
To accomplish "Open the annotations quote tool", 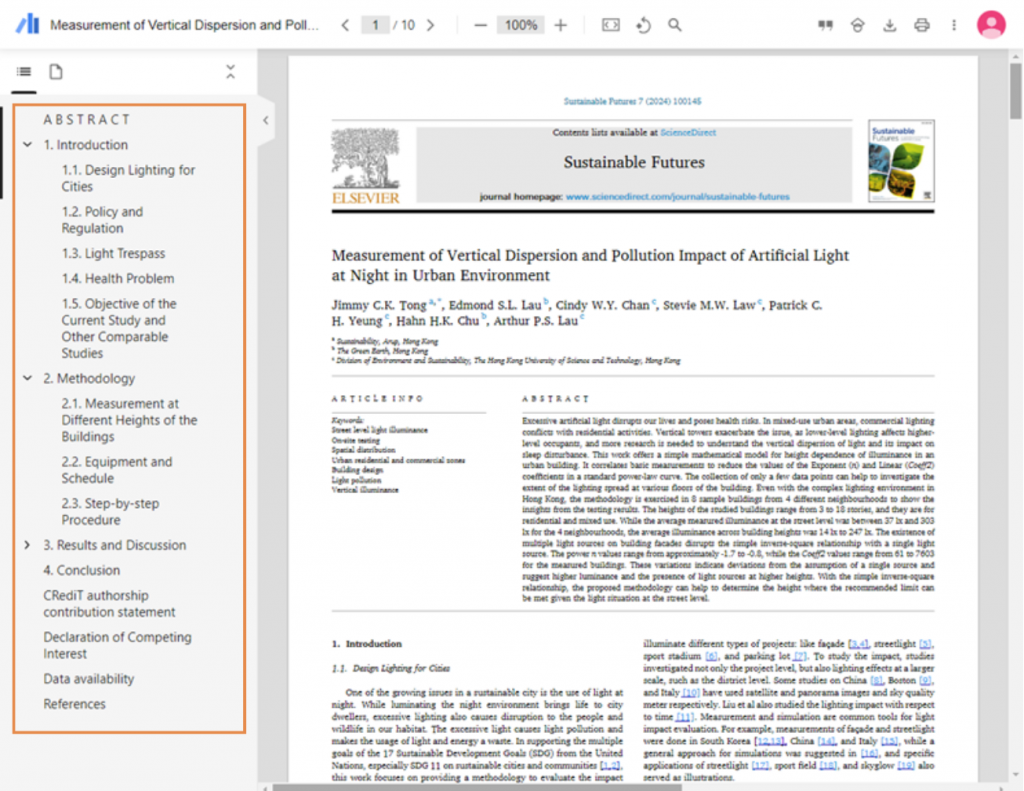I will tap(825, 25).
